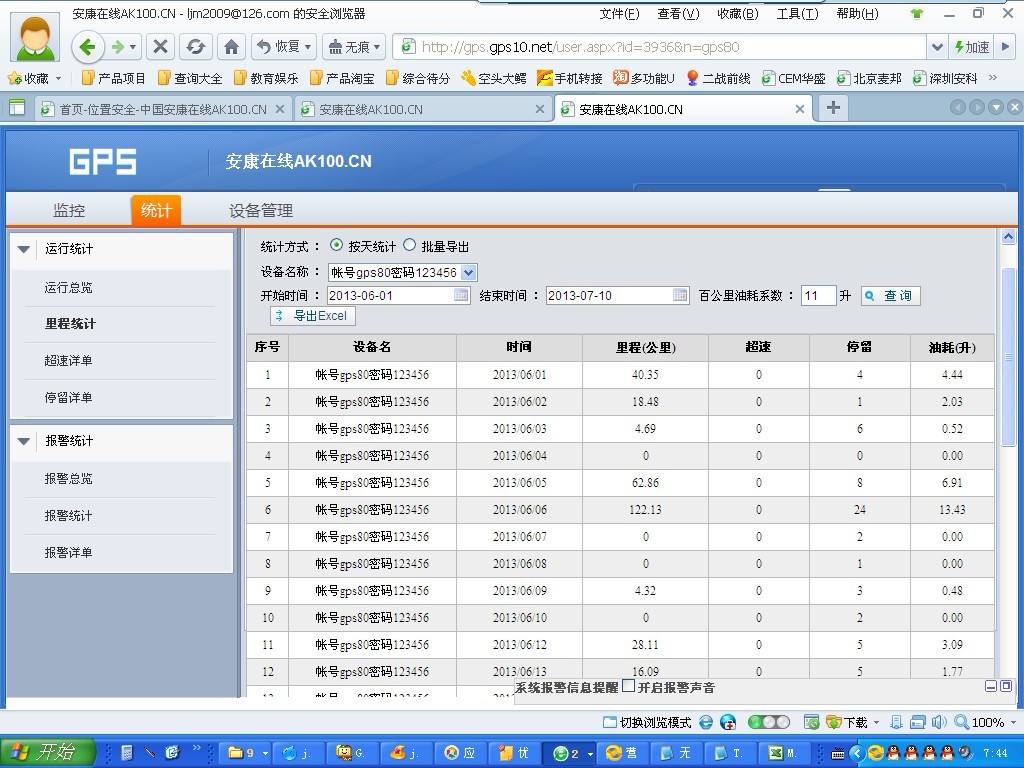
Task: Open the 帮助(H) menu
Action: click(857, 14)
